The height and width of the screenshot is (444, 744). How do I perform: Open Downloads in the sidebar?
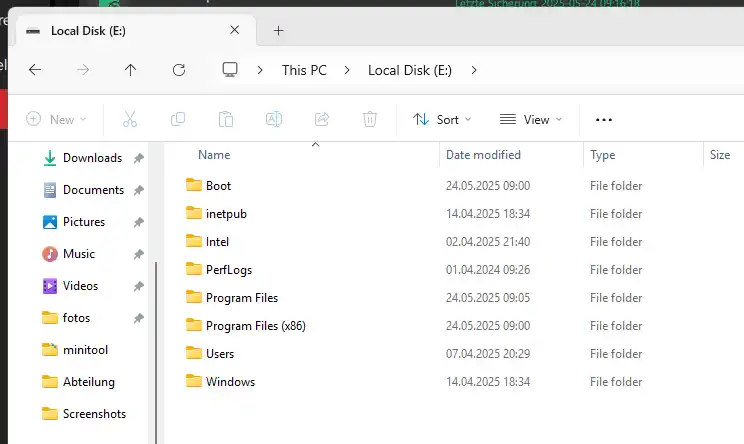[x=93, y=158]
